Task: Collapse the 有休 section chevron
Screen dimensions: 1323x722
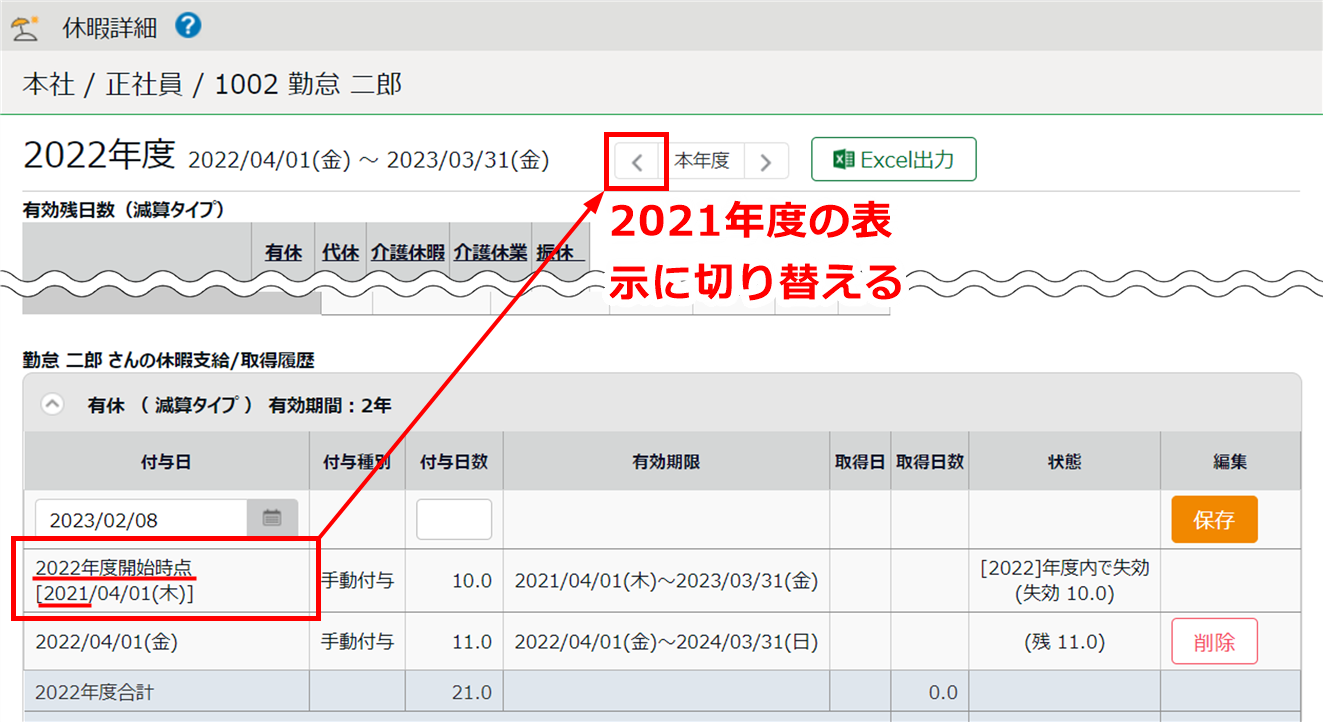Action: click(53, 405)
